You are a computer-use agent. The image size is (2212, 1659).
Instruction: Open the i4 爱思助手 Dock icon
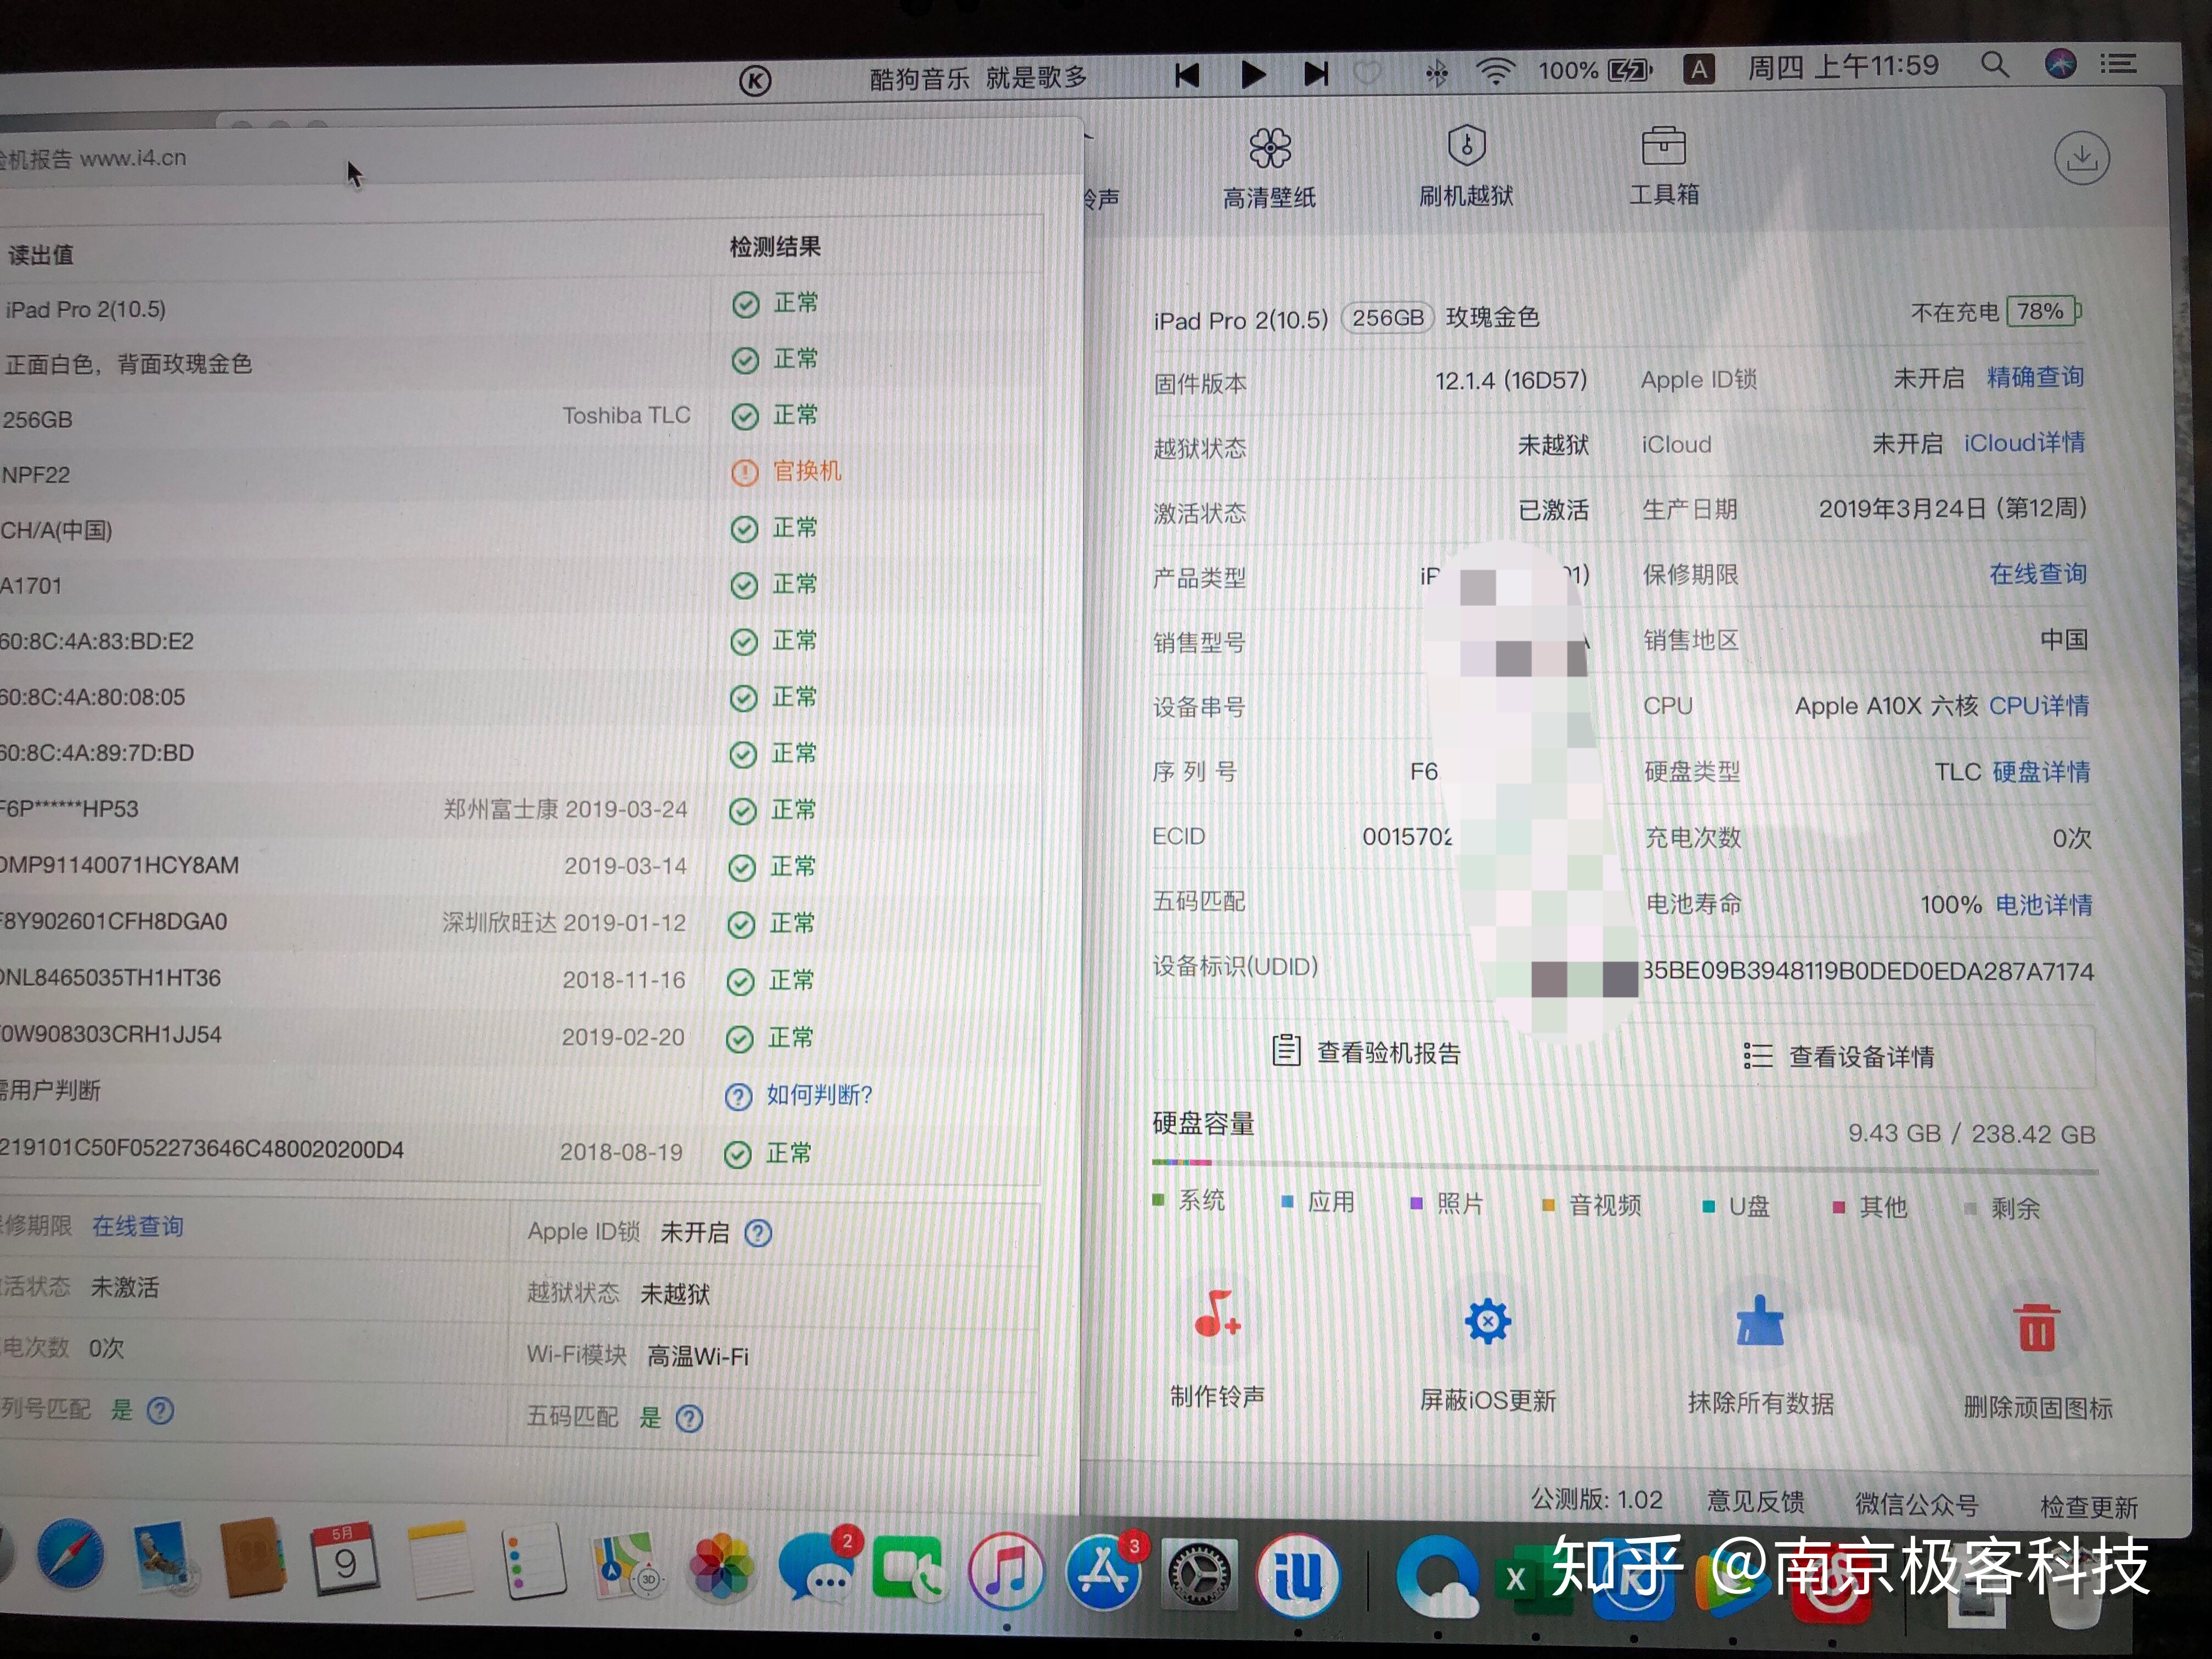point(1298,1576)
